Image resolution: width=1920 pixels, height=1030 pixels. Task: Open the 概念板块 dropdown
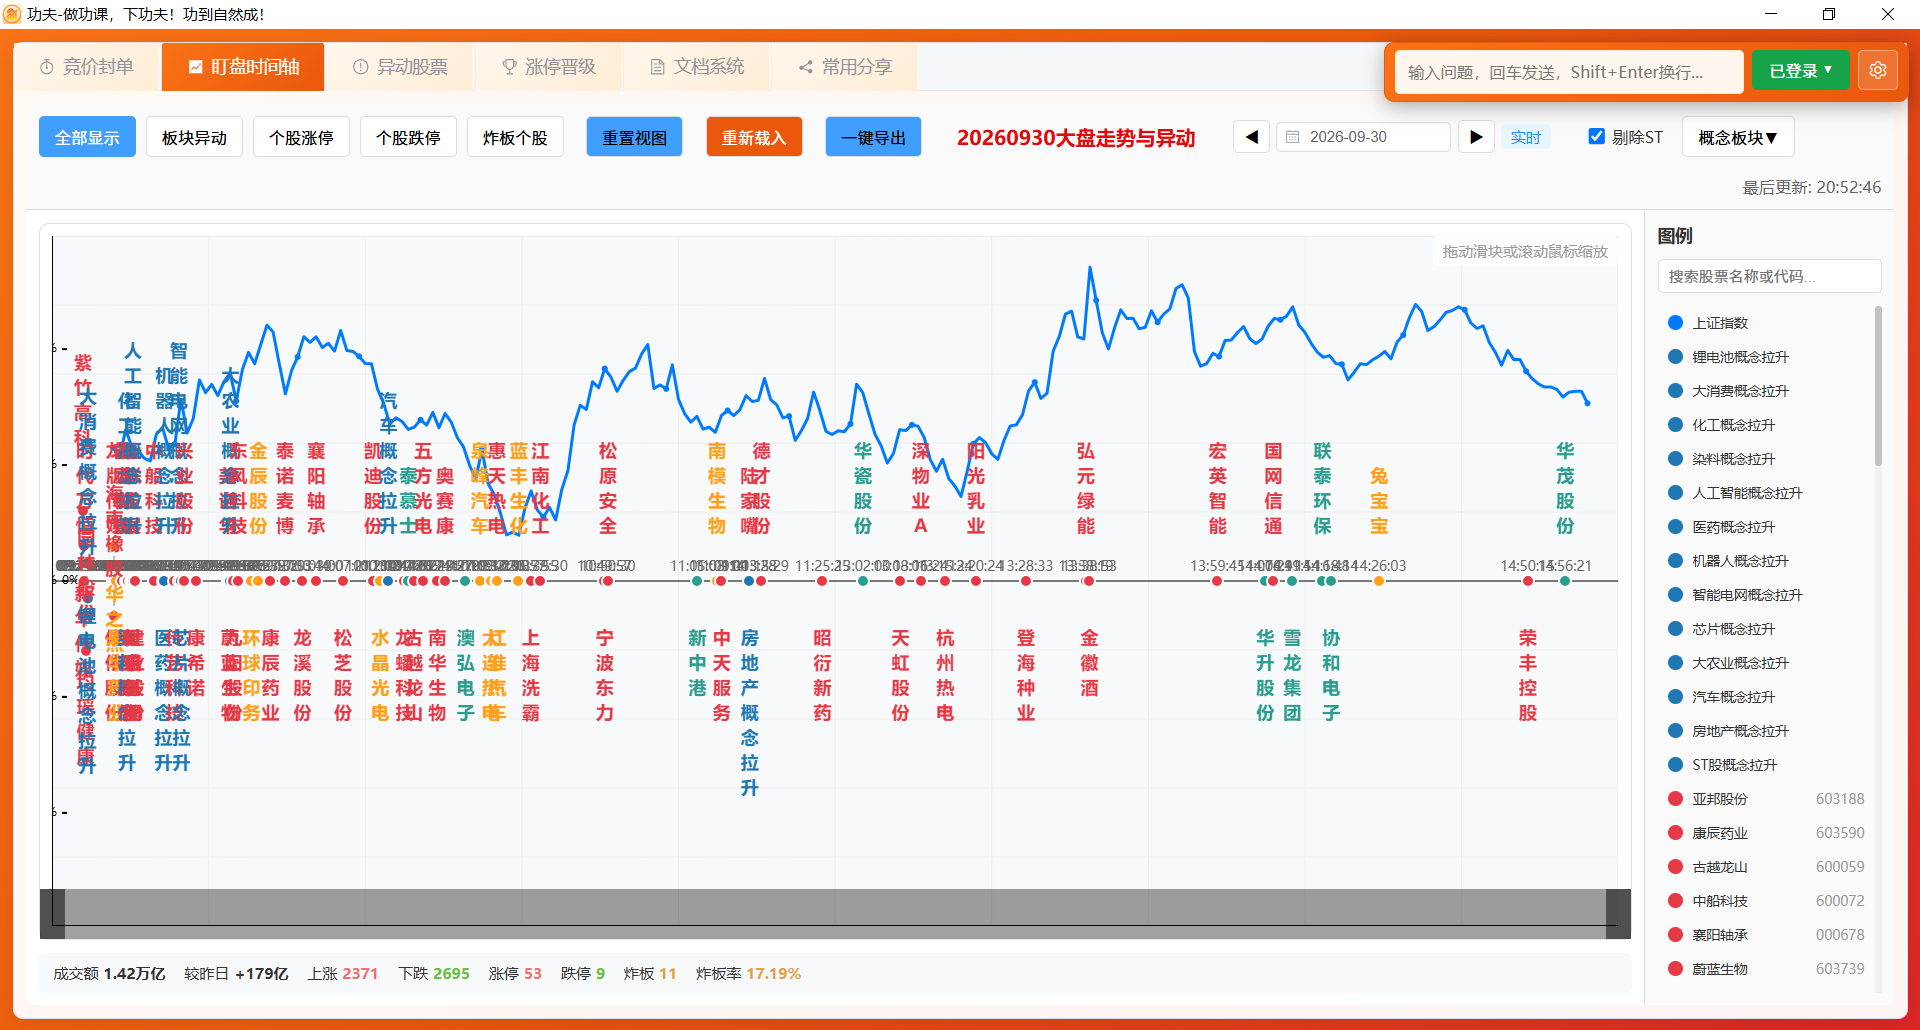point(1738,137)
